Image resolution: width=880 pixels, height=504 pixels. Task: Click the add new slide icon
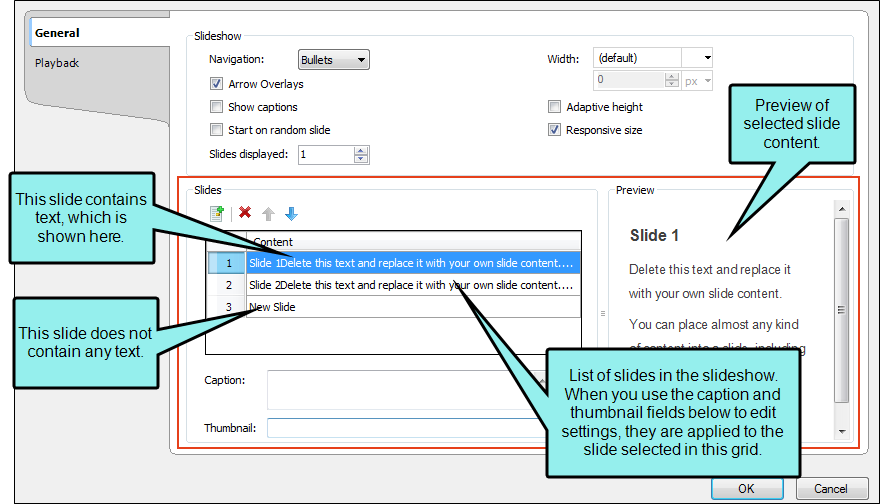217,213
